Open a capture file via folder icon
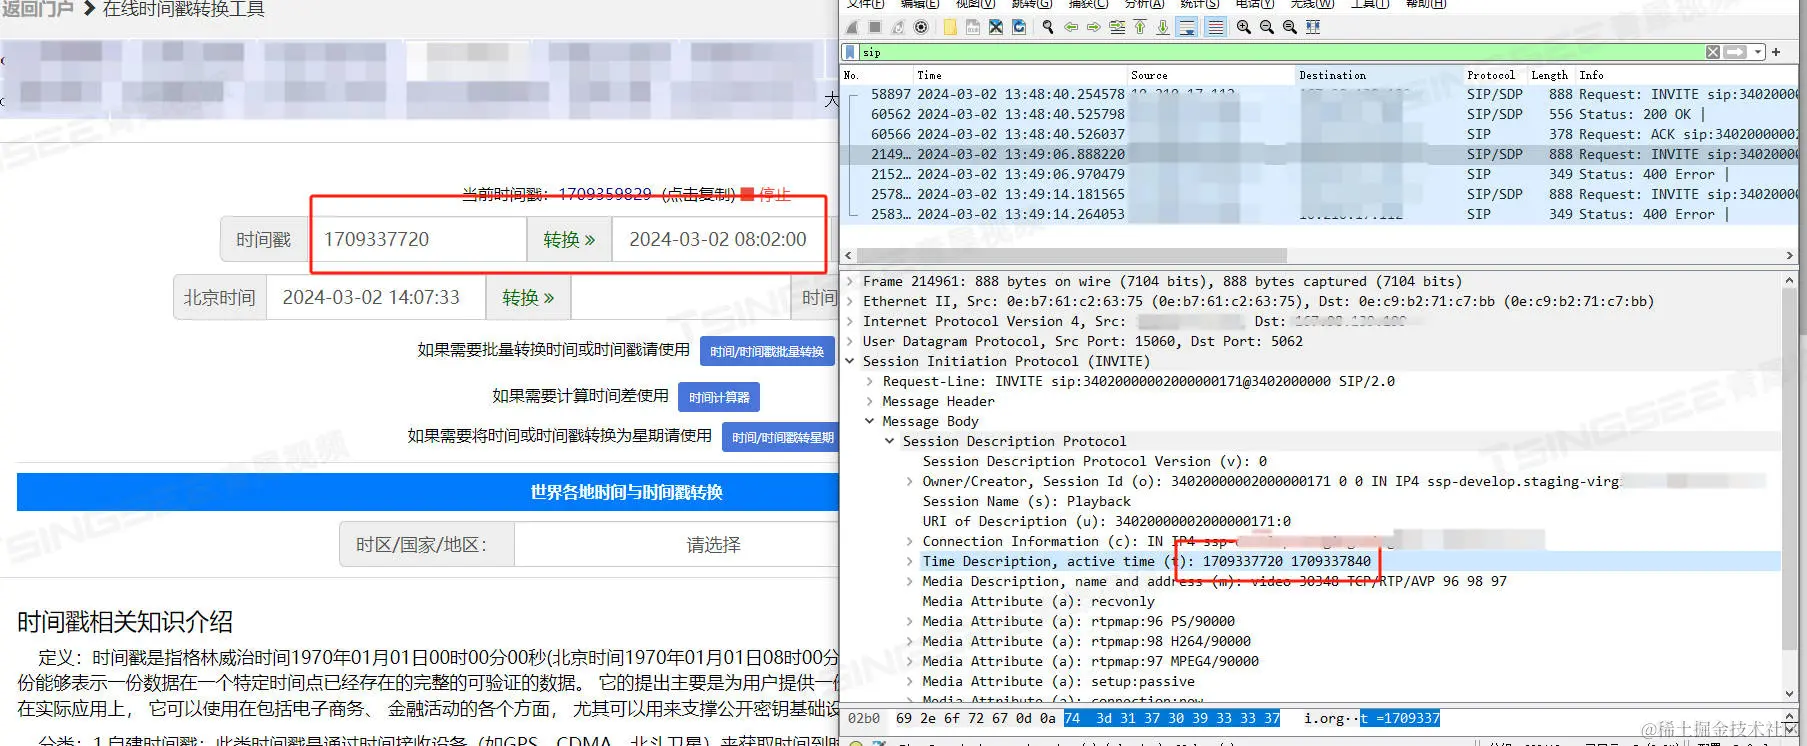The image size is (1807, 746). (950, 27)
